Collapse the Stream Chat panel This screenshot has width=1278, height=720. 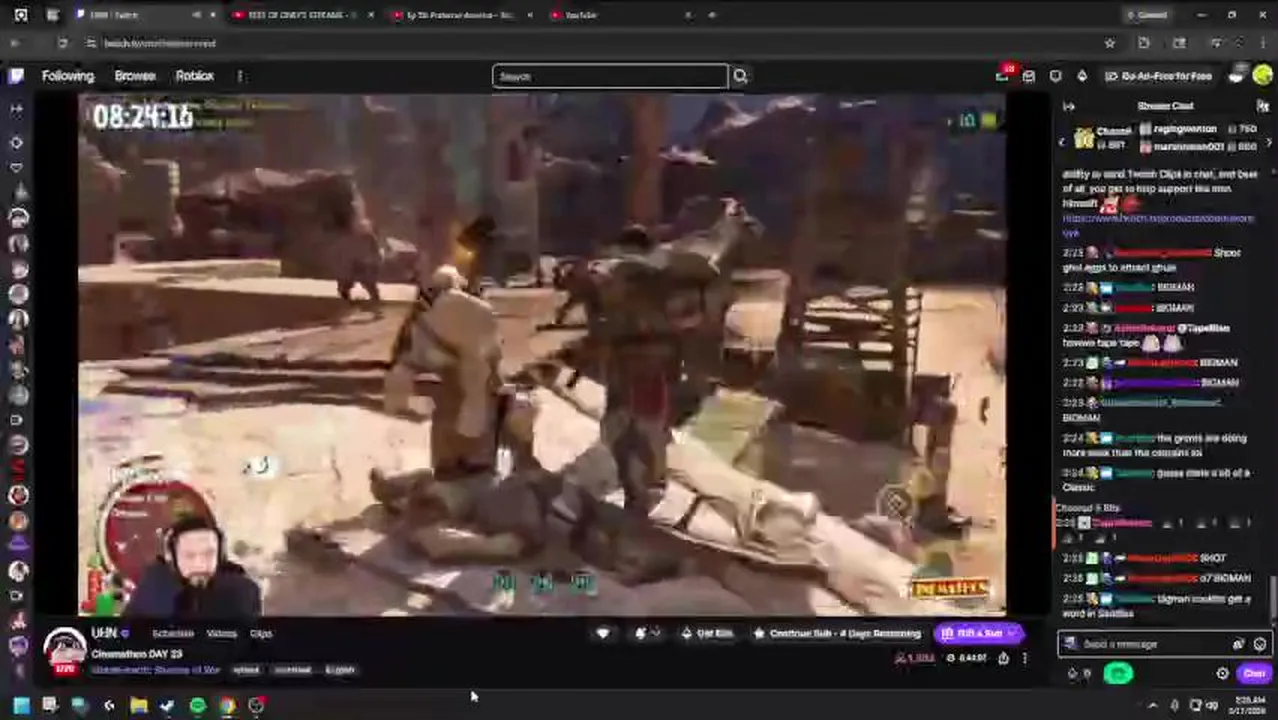1068,106
